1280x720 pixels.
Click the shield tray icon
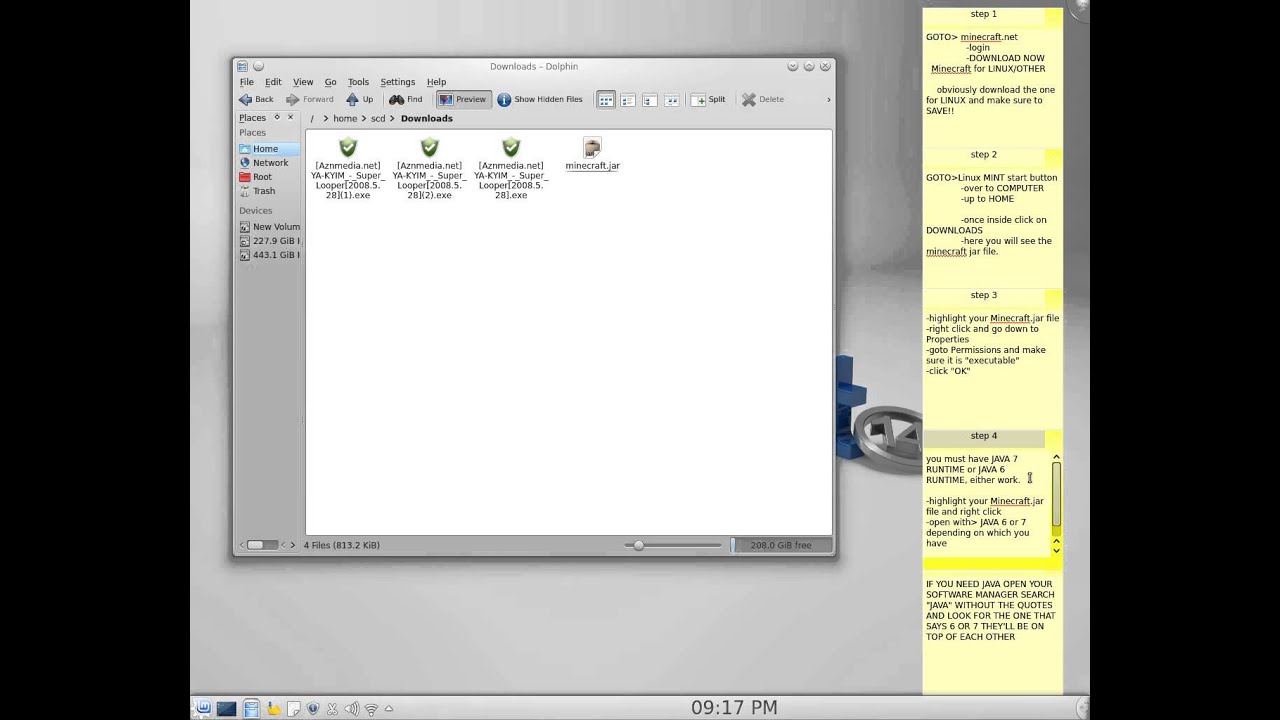point(313,709)
